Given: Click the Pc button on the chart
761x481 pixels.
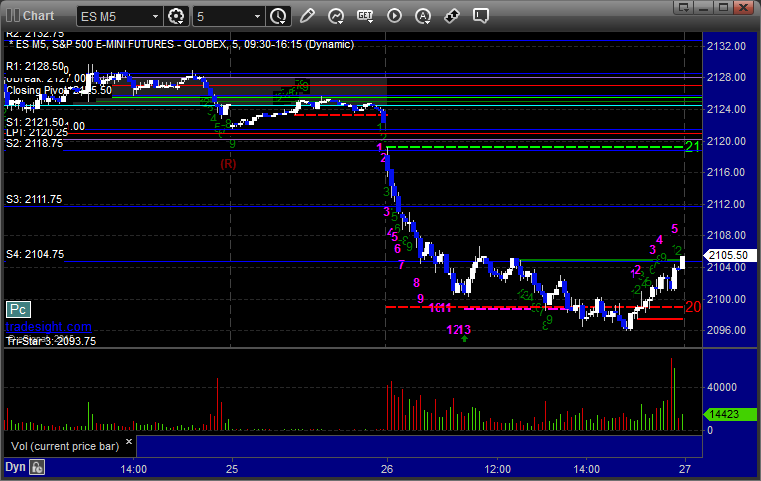Looking at the screenshot, I should 18,309.
